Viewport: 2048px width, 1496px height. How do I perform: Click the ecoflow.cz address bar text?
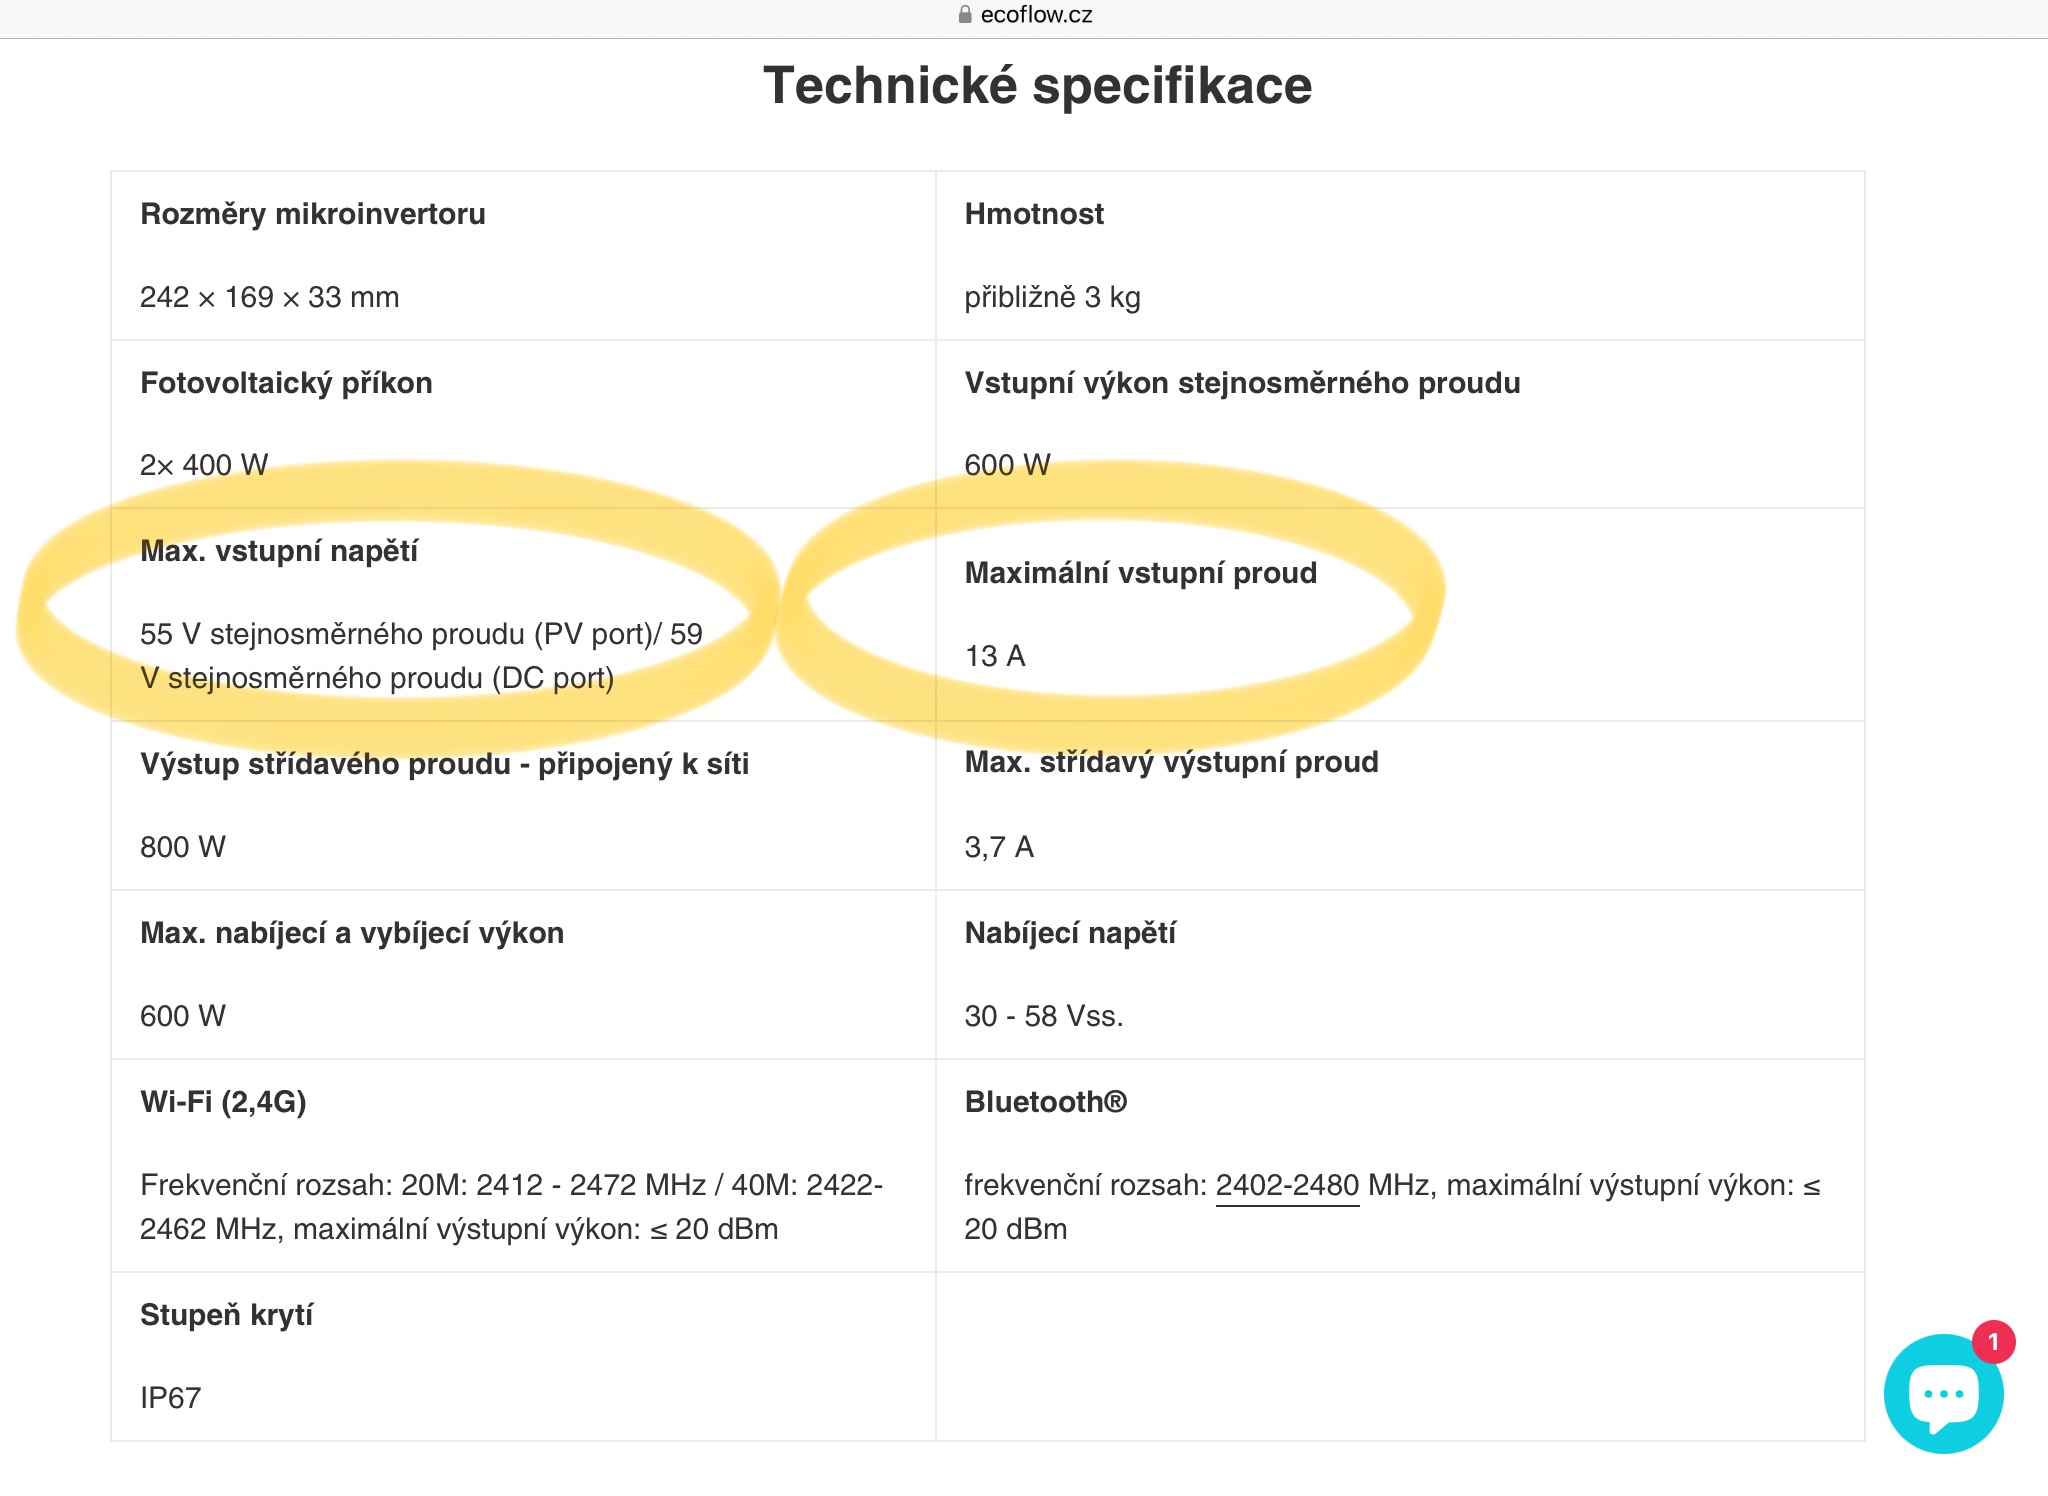click(x=1036, y=15)
